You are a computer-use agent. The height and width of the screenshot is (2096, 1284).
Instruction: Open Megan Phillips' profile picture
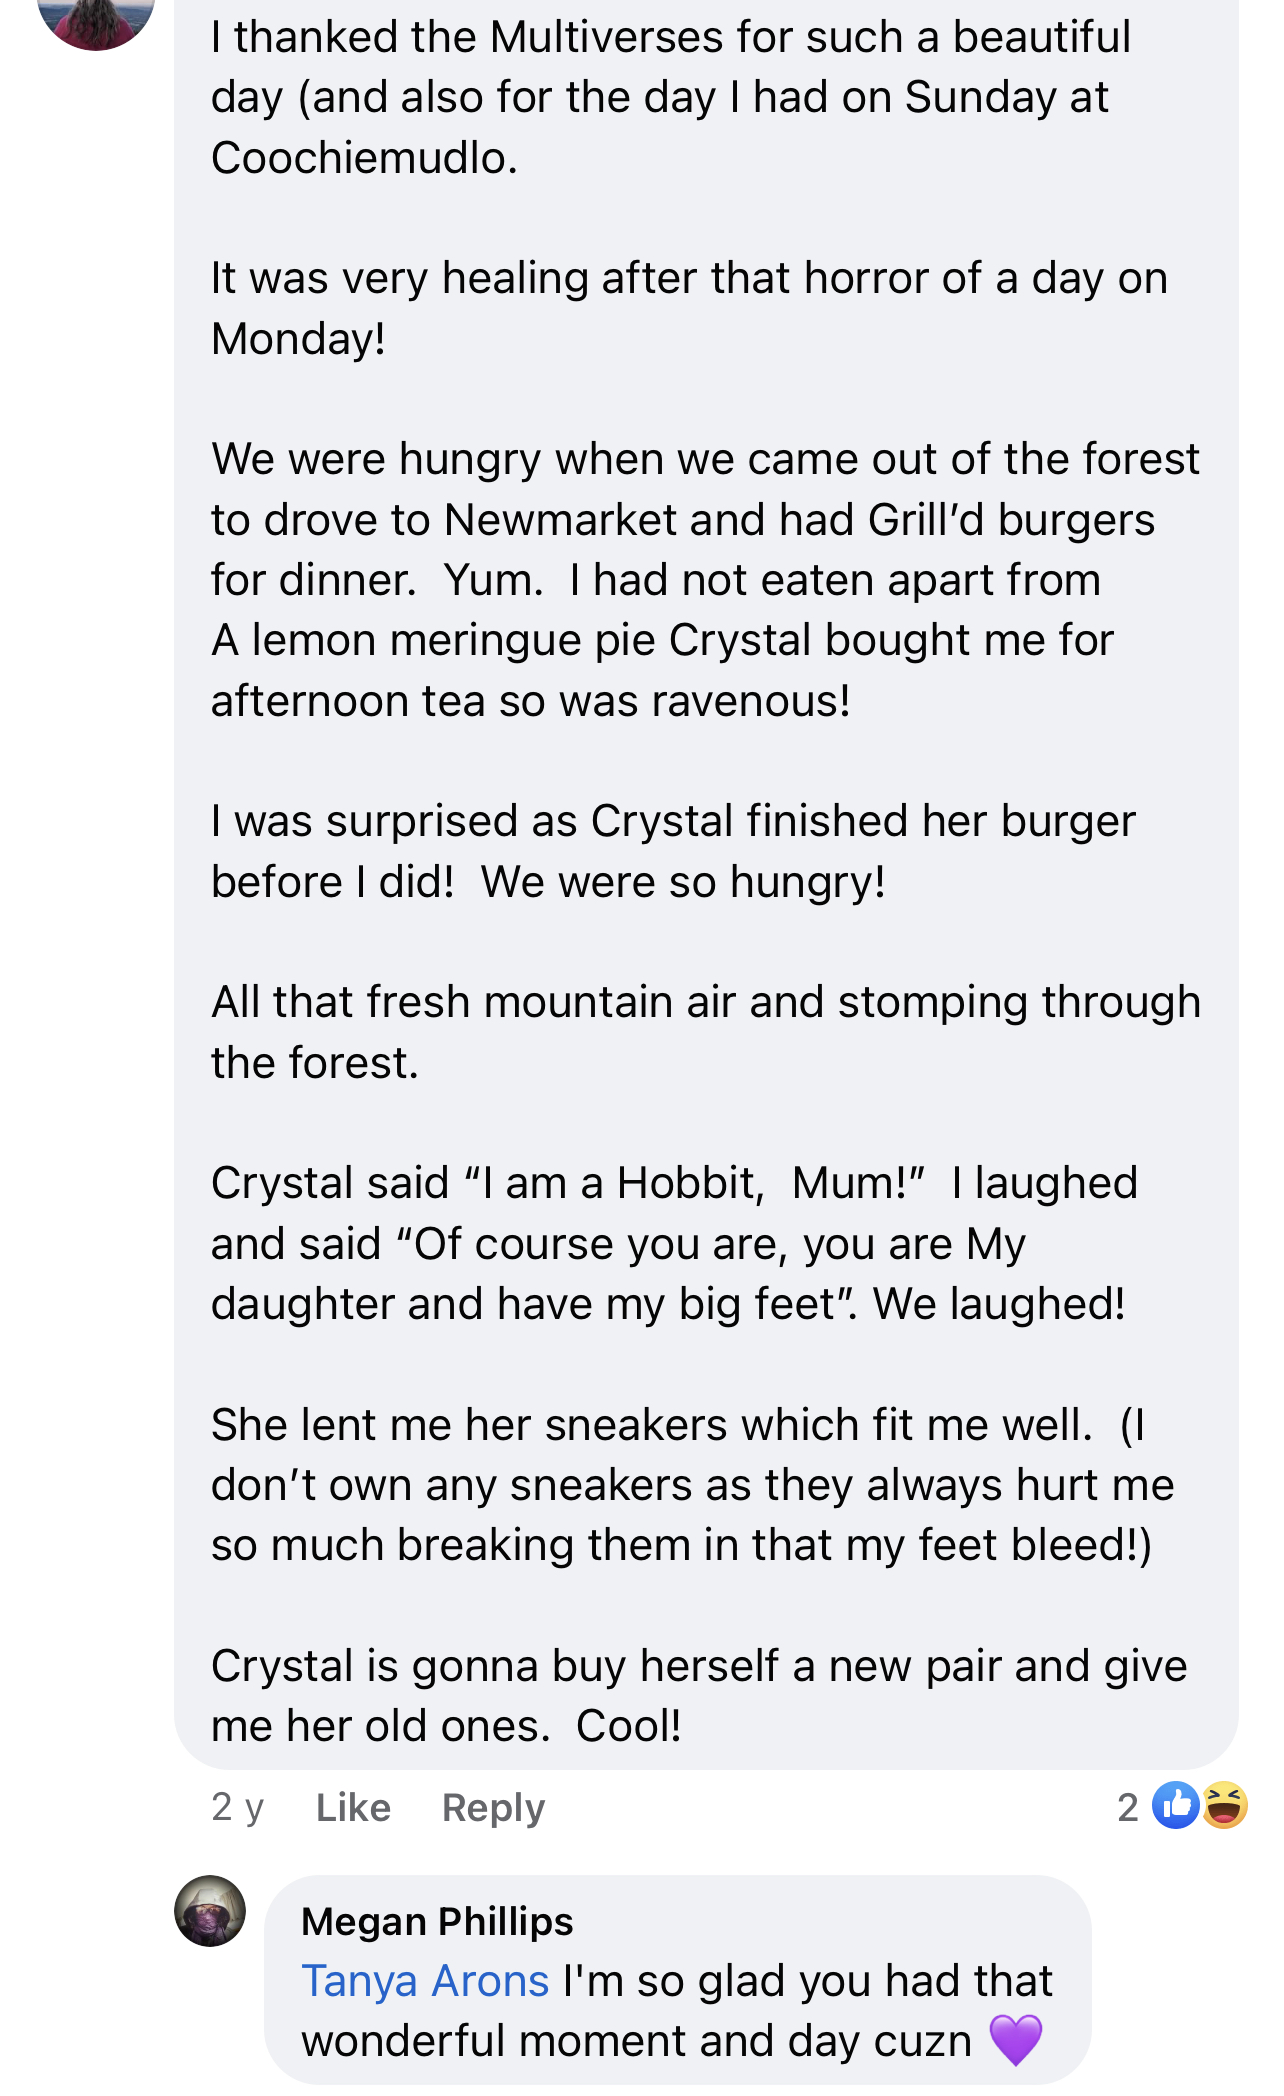(210, 1911)
